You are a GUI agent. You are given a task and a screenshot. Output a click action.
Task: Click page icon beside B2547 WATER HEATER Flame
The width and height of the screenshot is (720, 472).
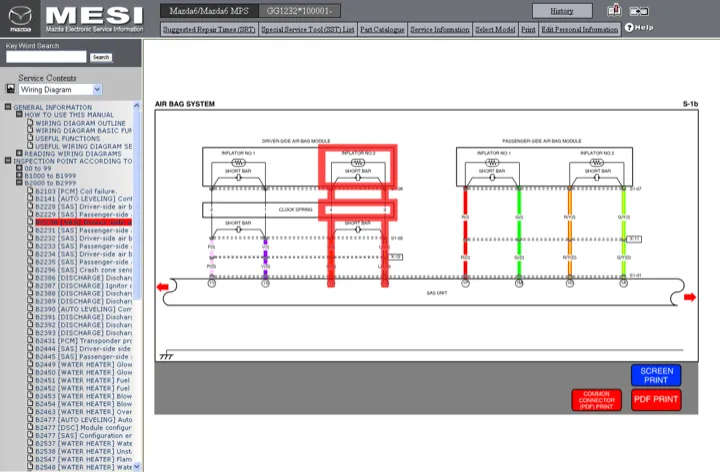click(30, 459)
